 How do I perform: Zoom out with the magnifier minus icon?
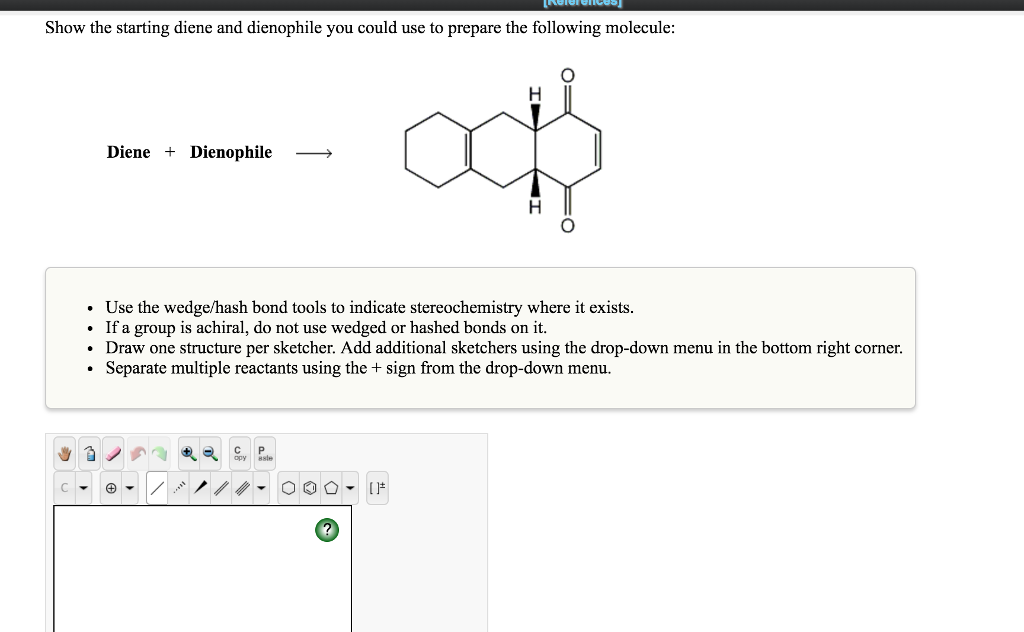point(211,452)
